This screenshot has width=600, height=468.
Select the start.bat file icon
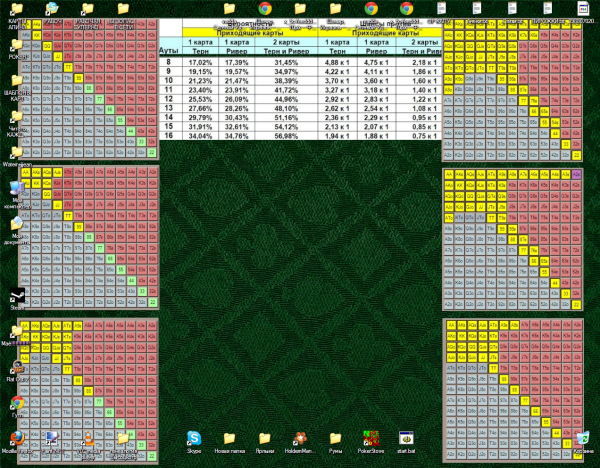pos(406,438)
